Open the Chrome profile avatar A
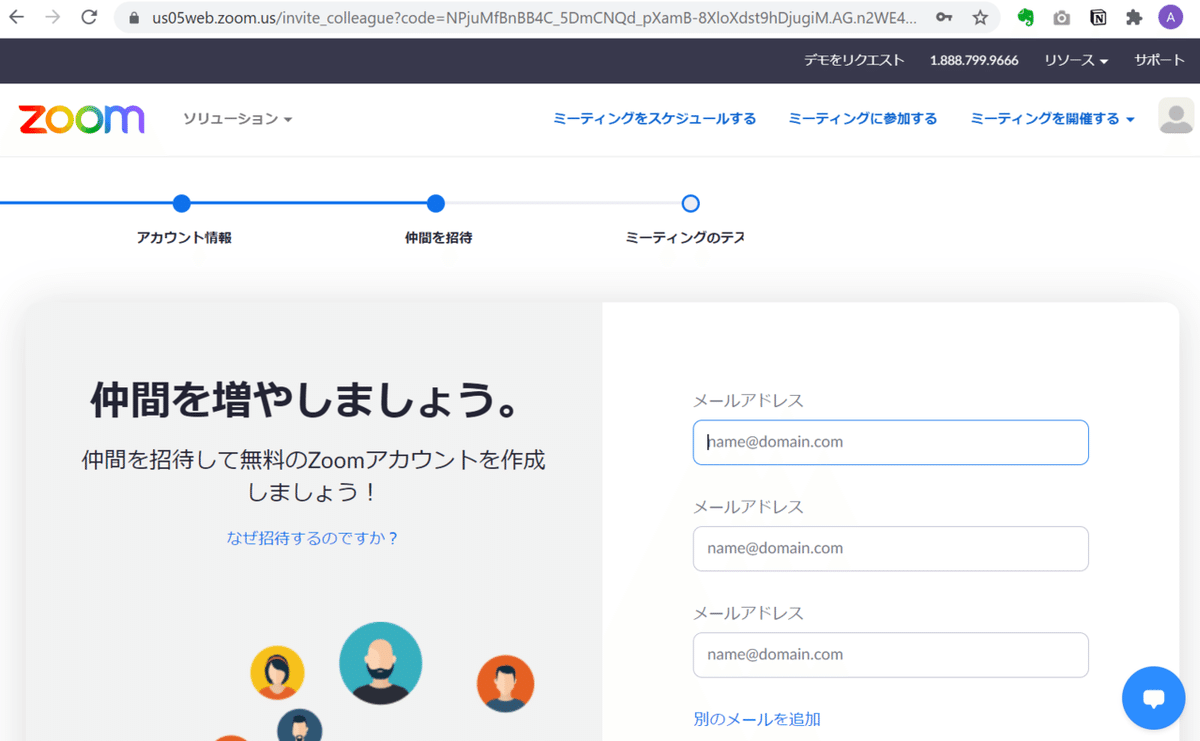 coord(1170,17)
